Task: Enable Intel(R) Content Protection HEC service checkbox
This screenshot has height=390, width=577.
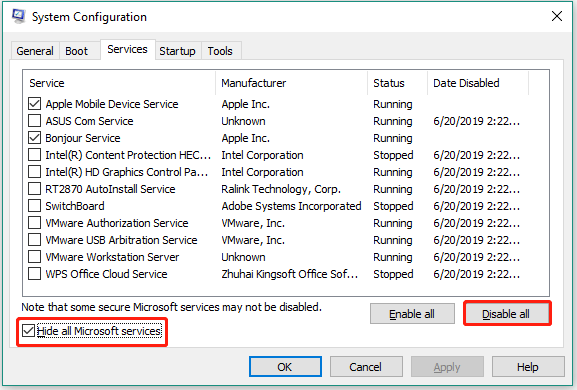Action: coord(35,155)
